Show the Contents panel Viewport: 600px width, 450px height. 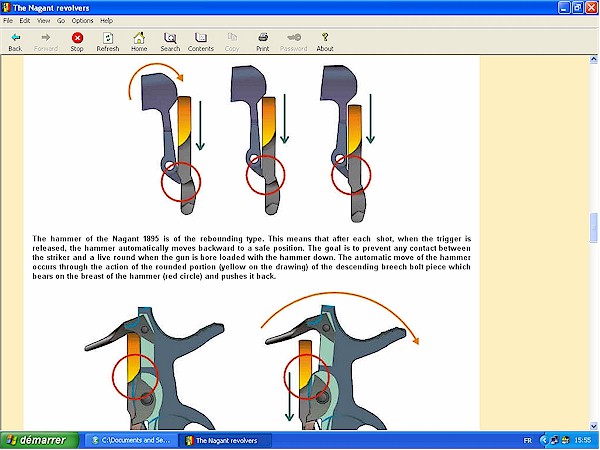(201, 42)
